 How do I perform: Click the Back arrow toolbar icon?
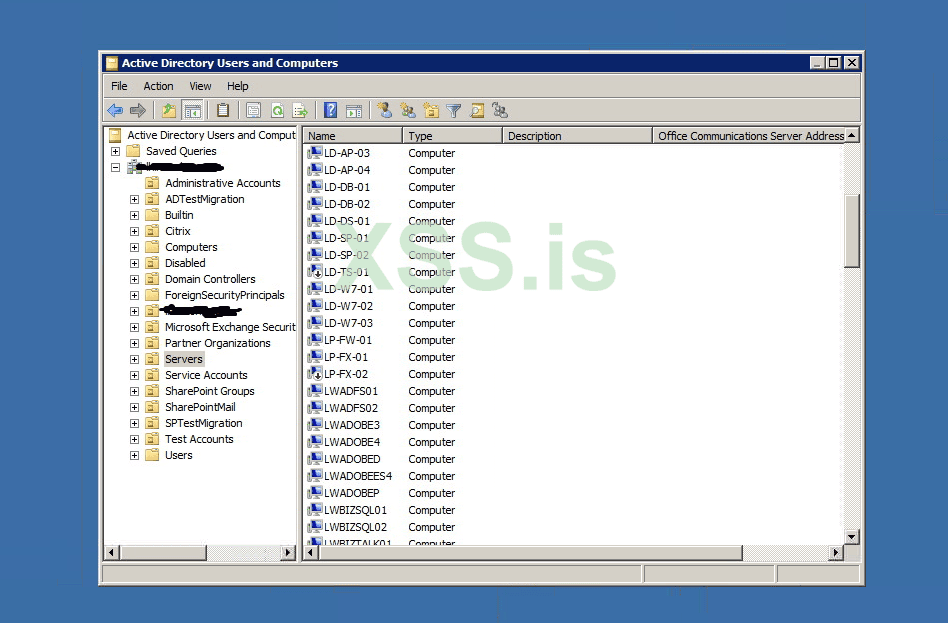tap(115, 110)
